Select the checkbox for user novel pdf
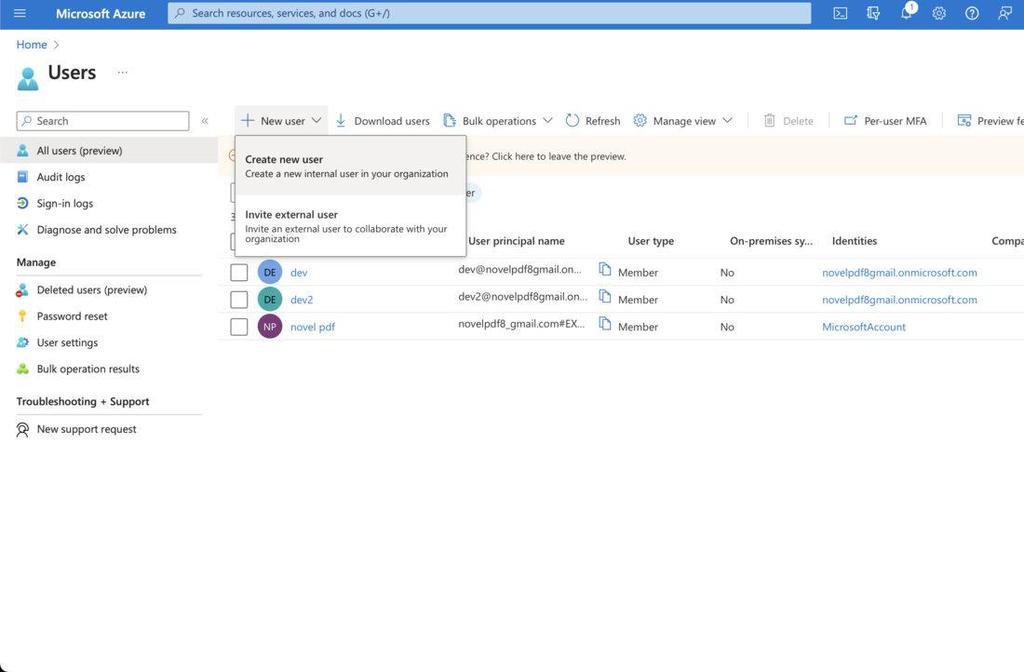This screenshot has height=672, width=1024. [239, 327]
